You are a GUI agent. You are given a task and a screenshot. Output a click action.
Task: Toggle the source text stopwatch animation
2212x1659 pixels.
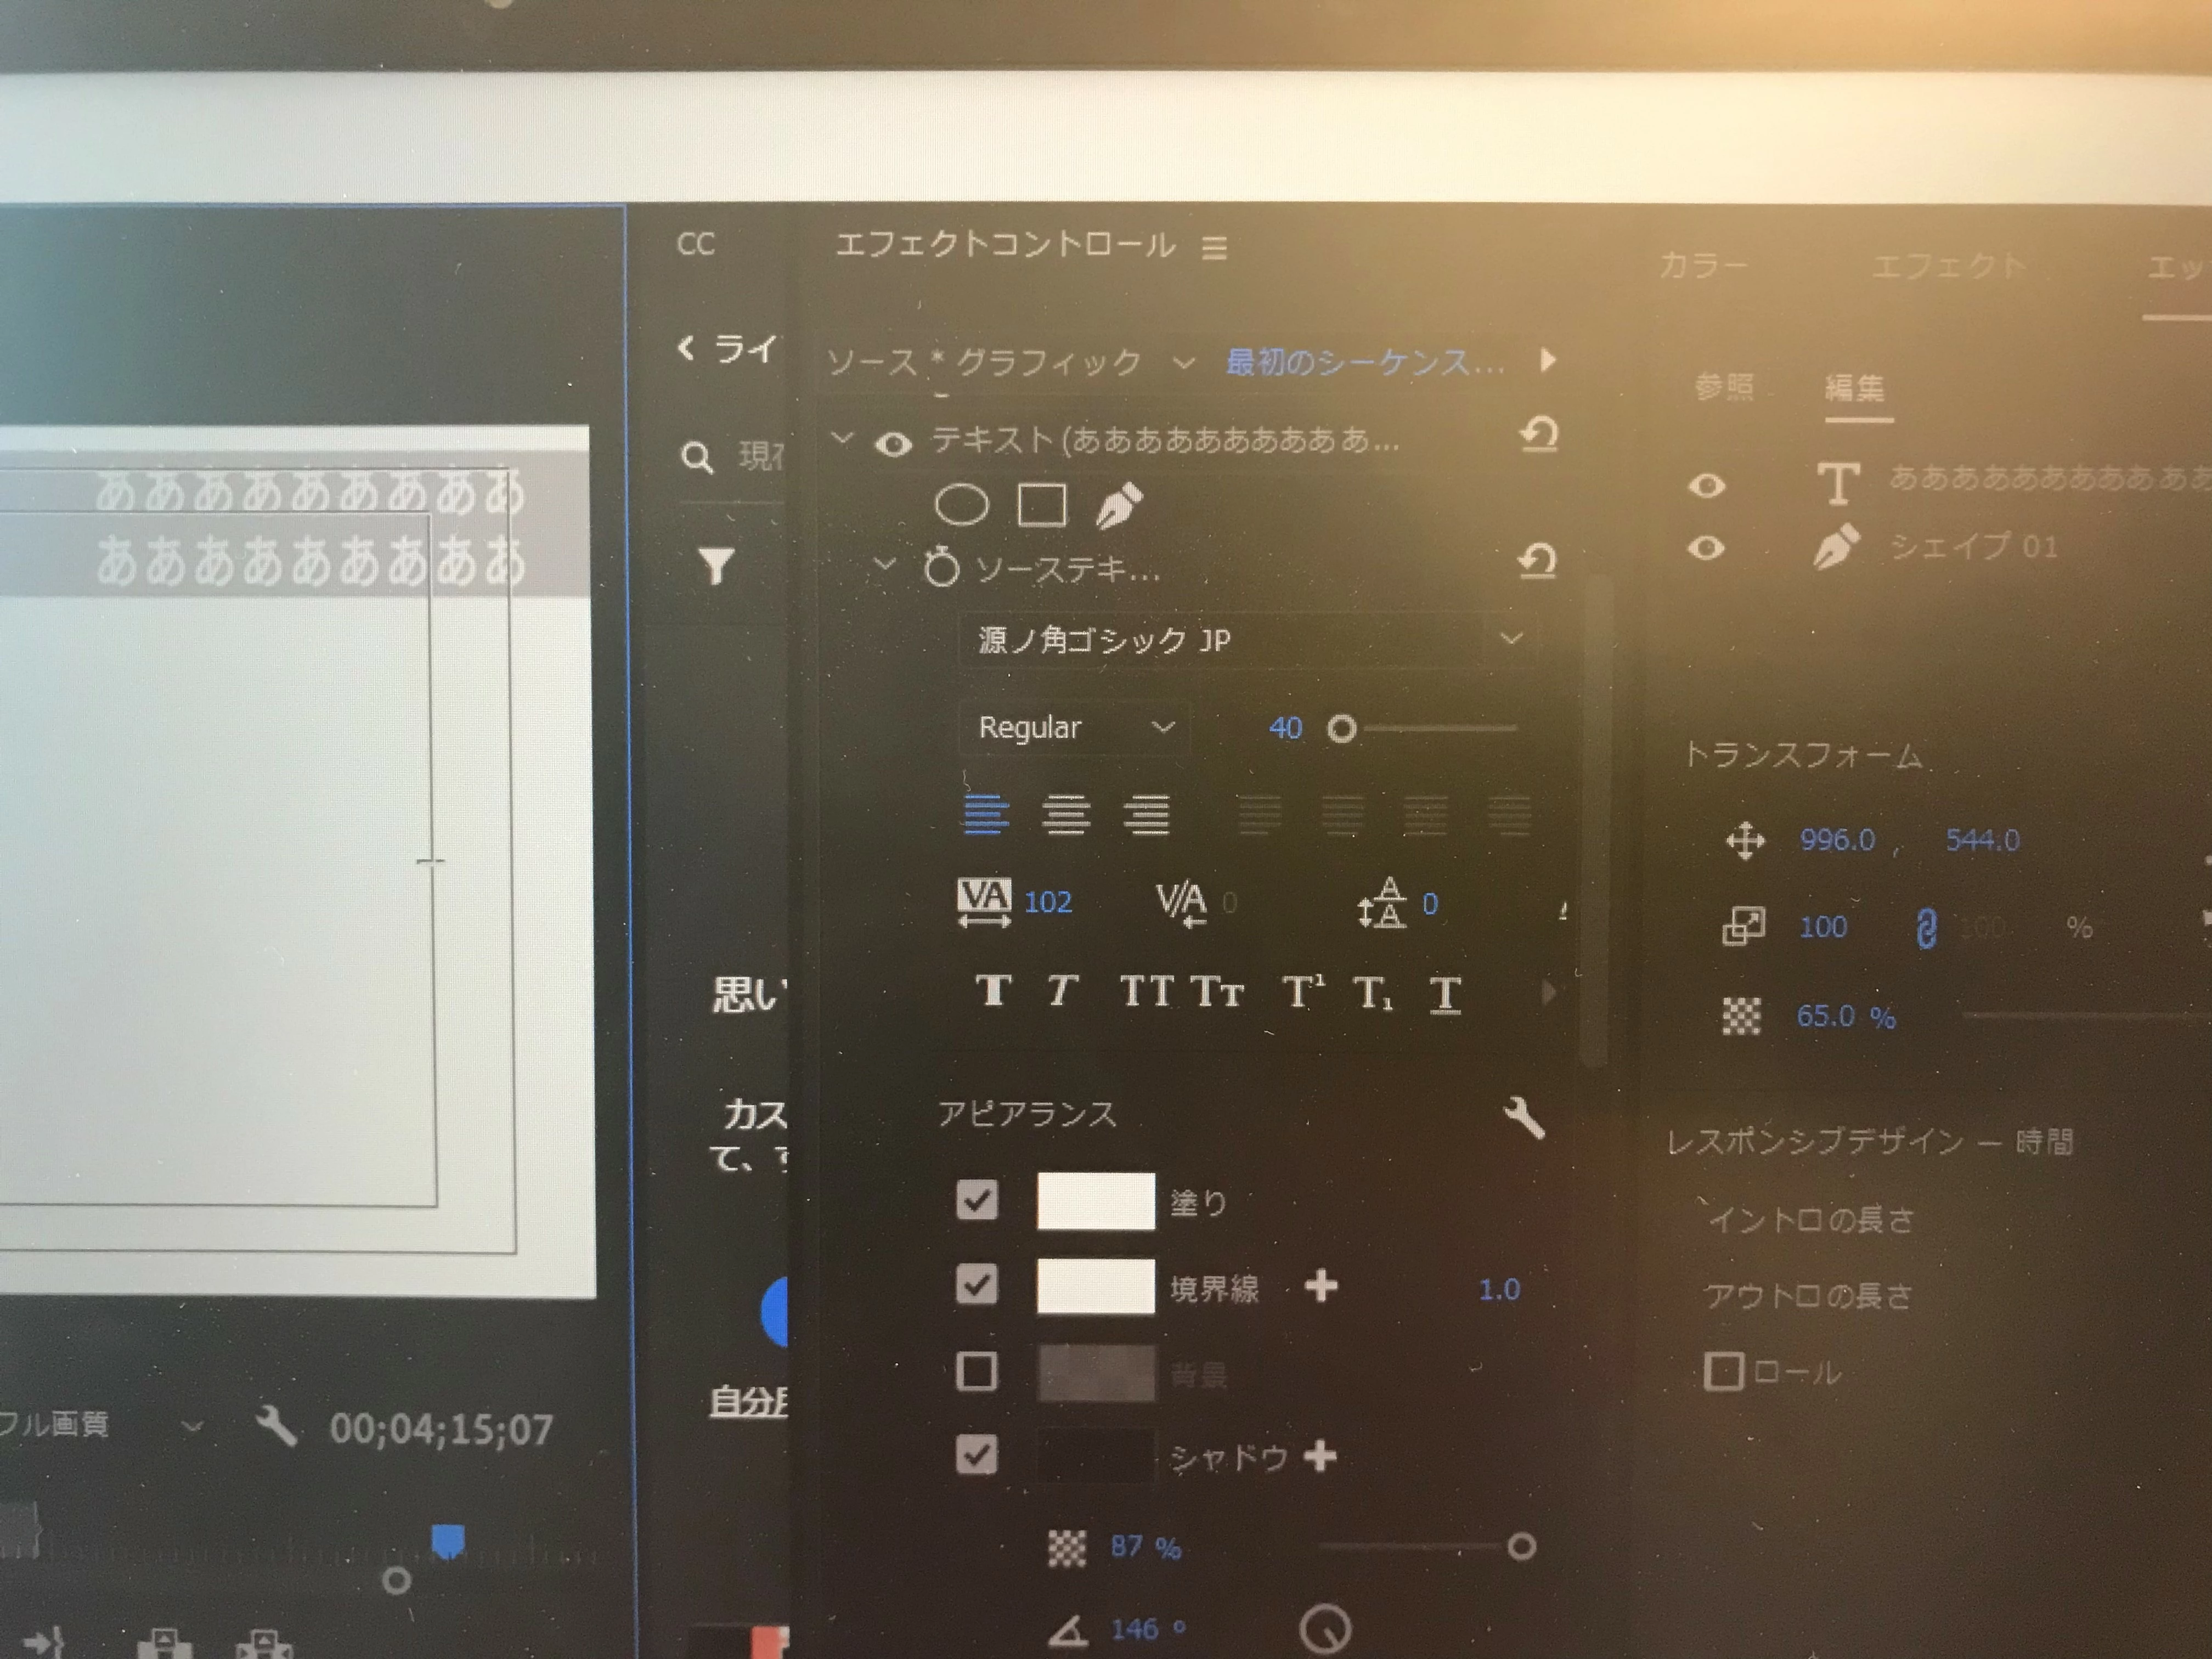click(941, 569)
